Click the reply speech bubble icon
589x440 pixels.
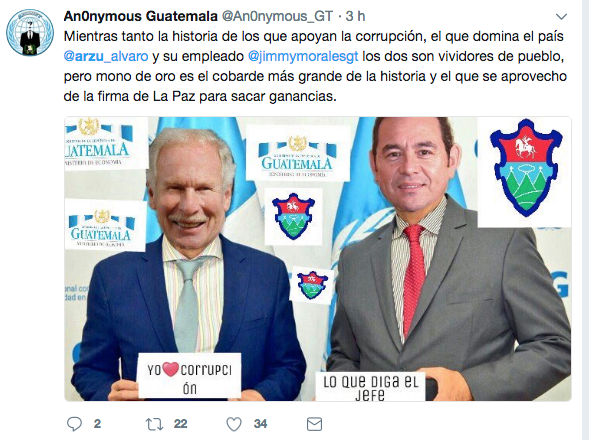coord(74,424)
